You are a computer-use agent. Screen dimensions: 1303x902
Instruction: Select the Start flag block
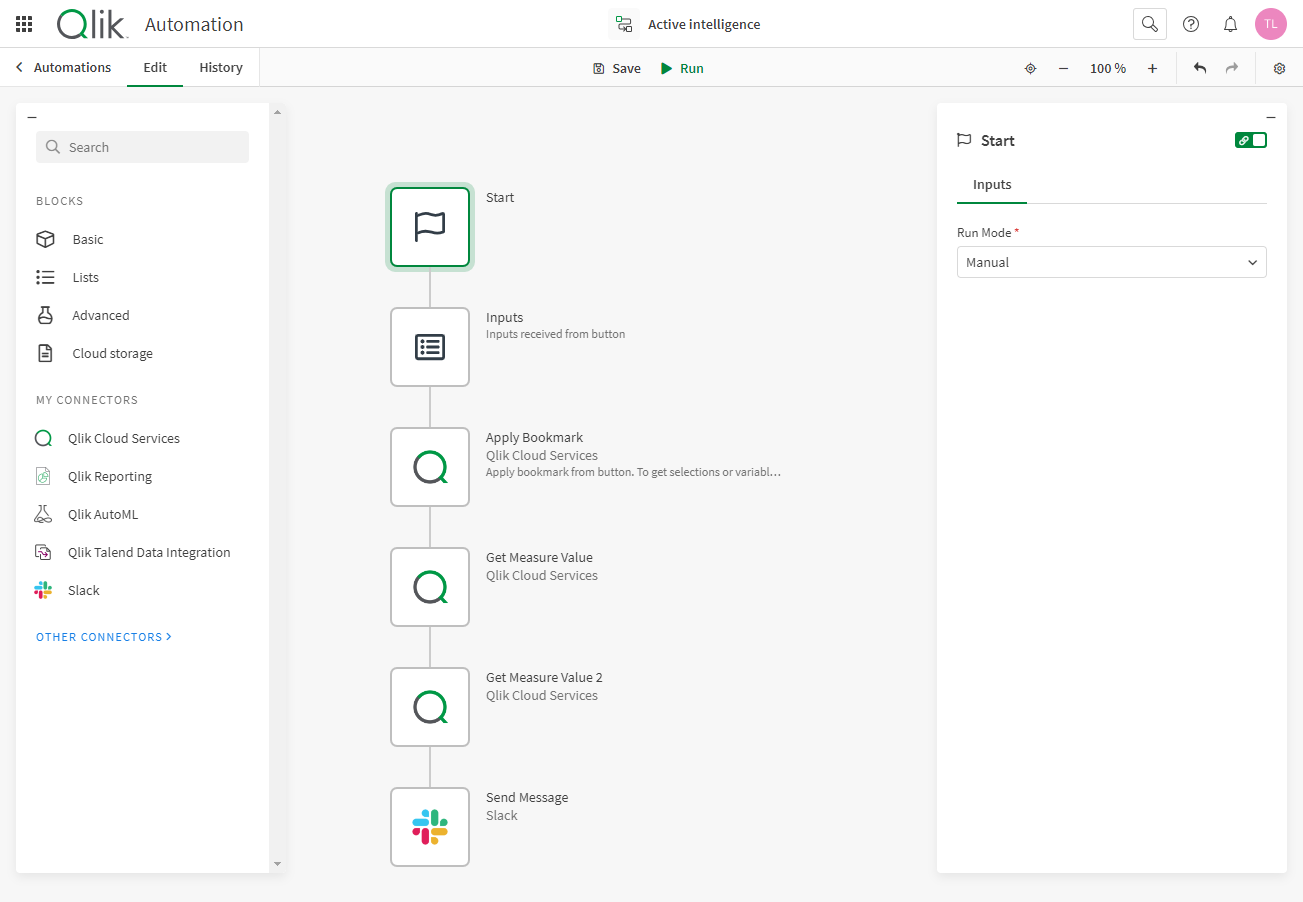pos(430,227)
